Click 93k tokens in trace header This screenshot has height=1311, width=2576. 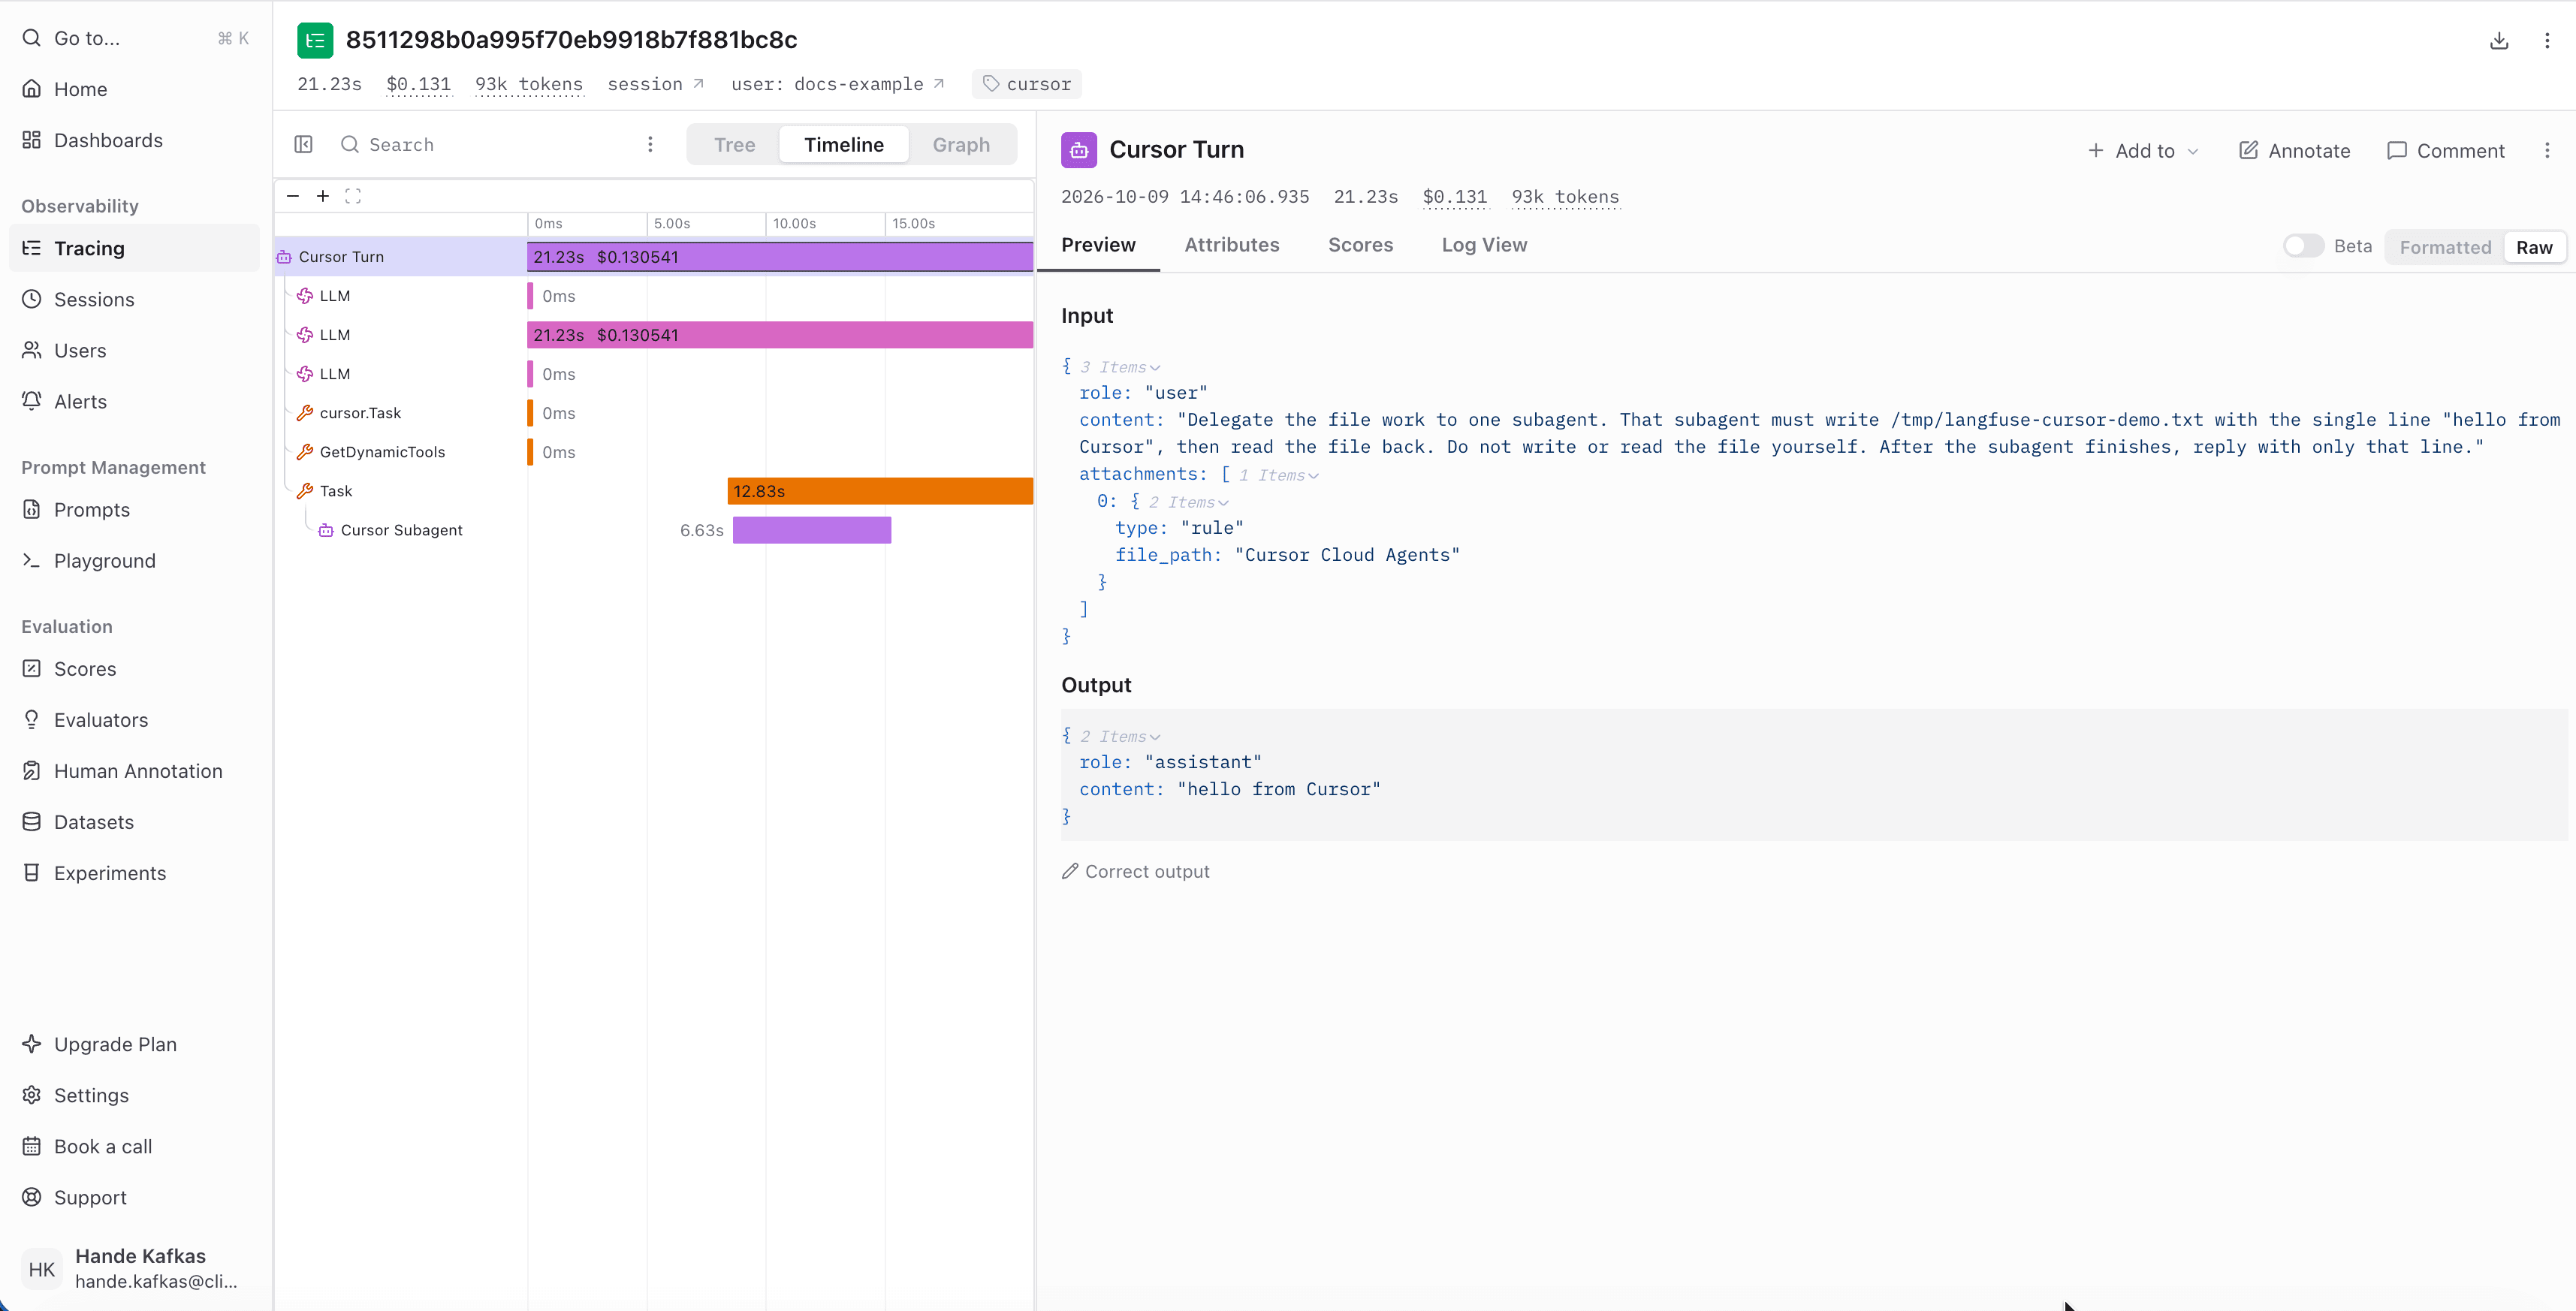click(x=529, y=84)
